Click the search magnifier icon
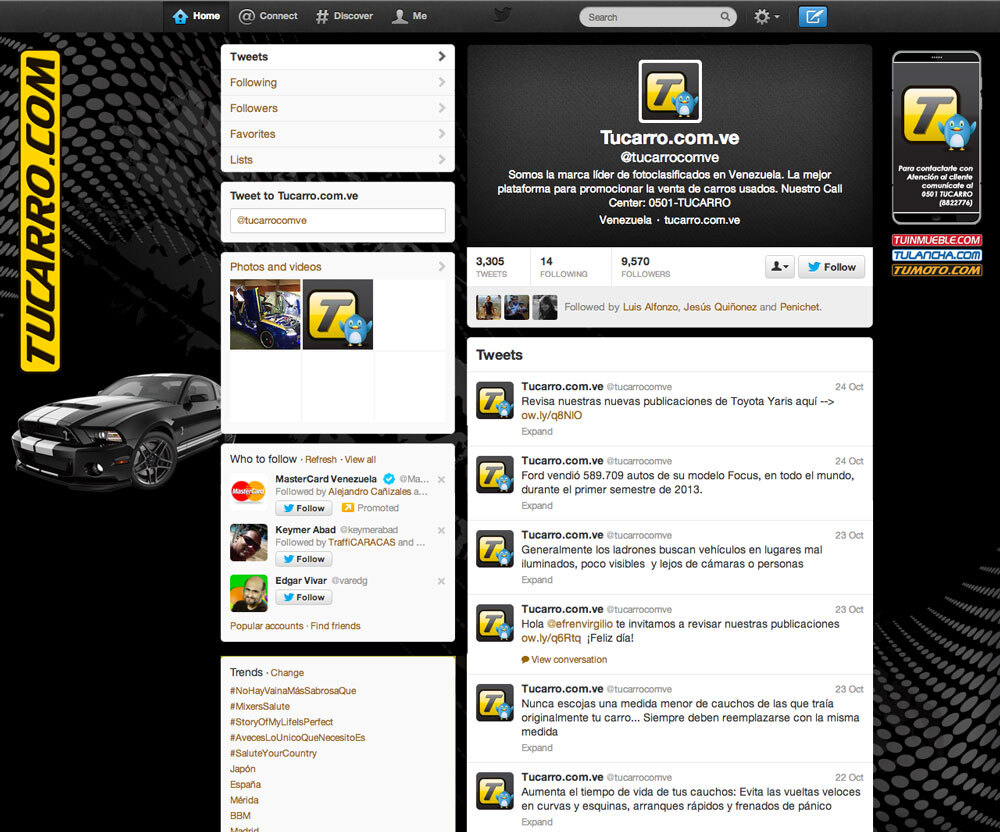Screen dimensions: 1000x832 tap(725, 17)
